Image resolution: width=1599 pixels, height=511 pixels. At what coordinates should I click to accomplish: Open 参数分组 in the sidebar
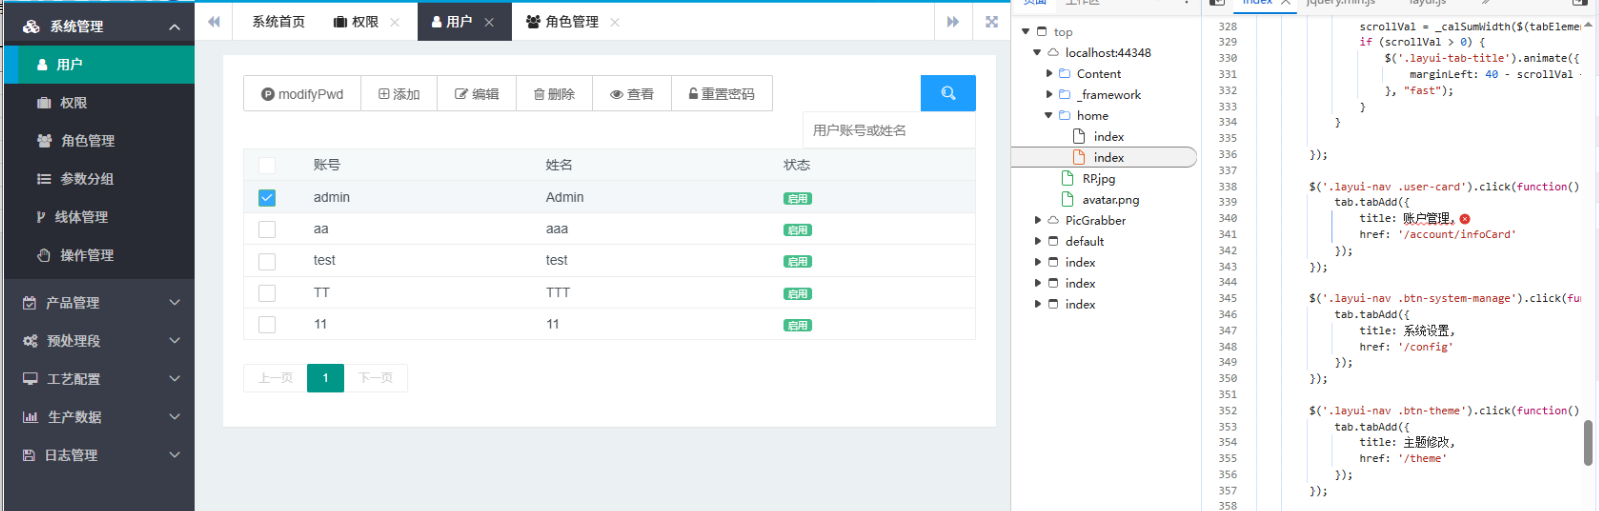100,179
